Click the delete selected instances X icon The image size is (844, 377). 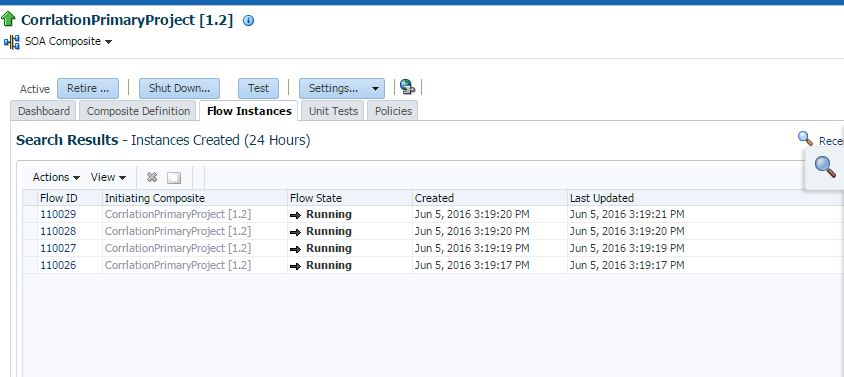coord(152,177)
